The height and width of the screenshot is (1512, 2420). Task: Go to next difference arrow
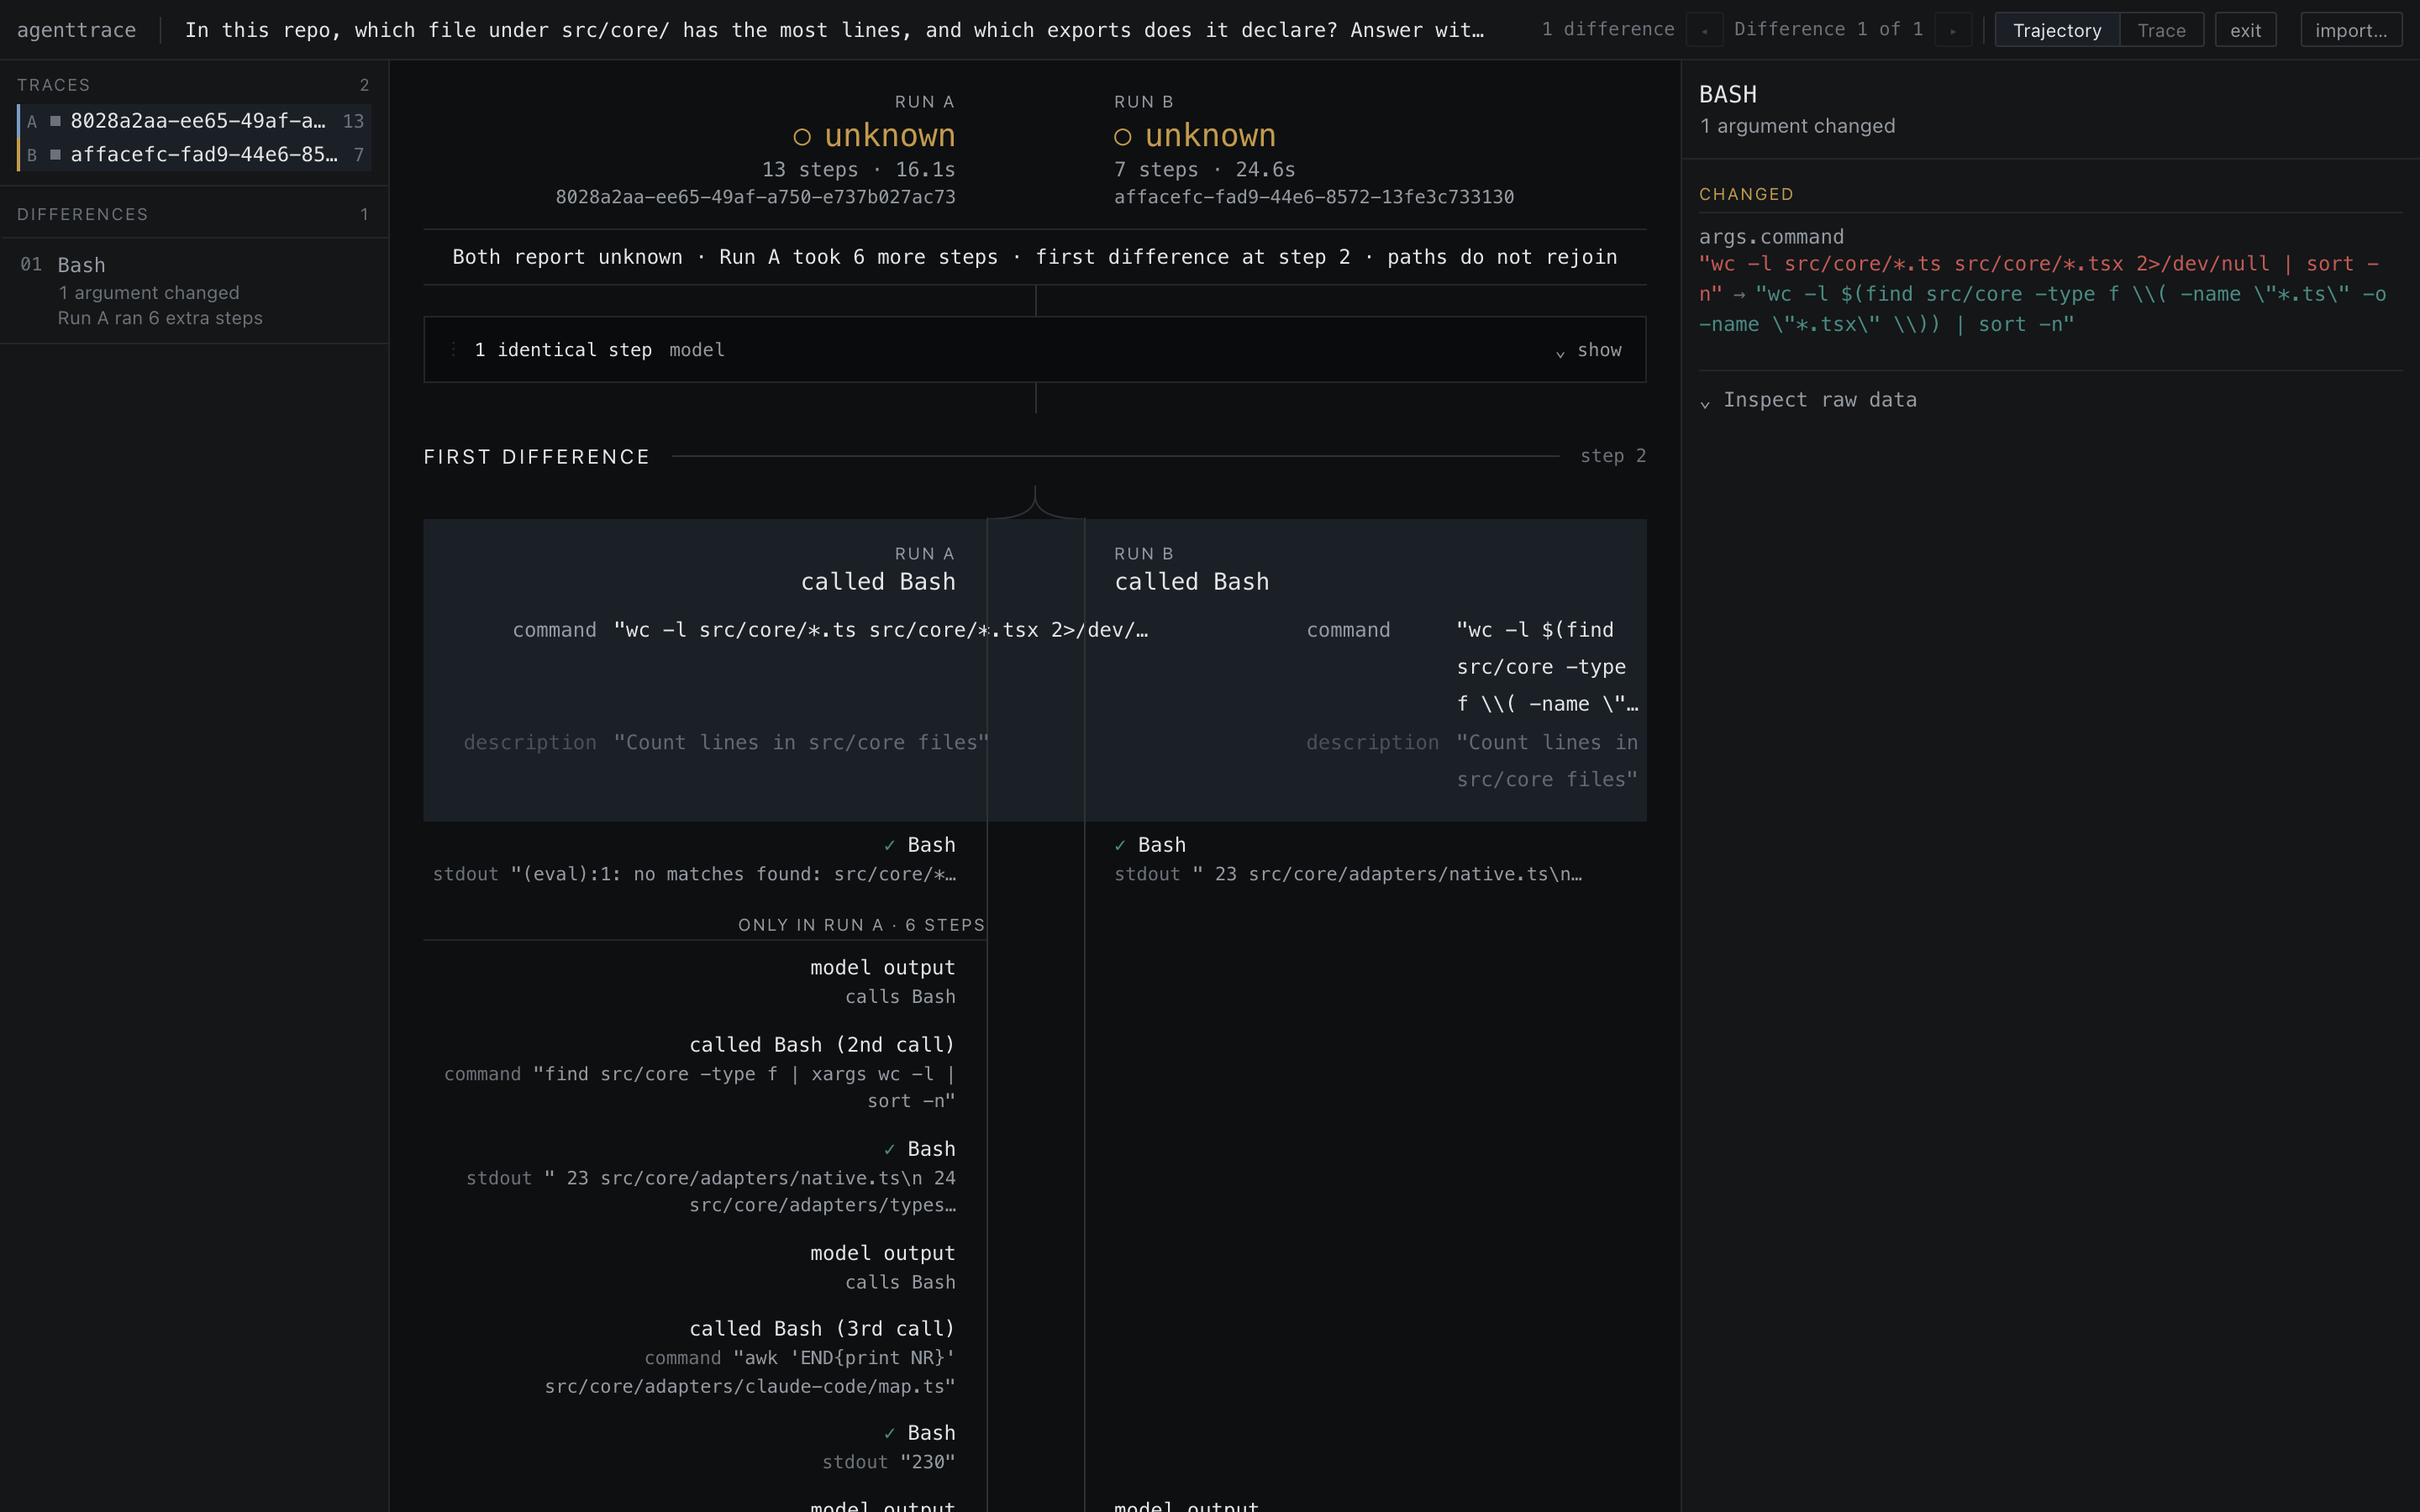coord(1953,30)
